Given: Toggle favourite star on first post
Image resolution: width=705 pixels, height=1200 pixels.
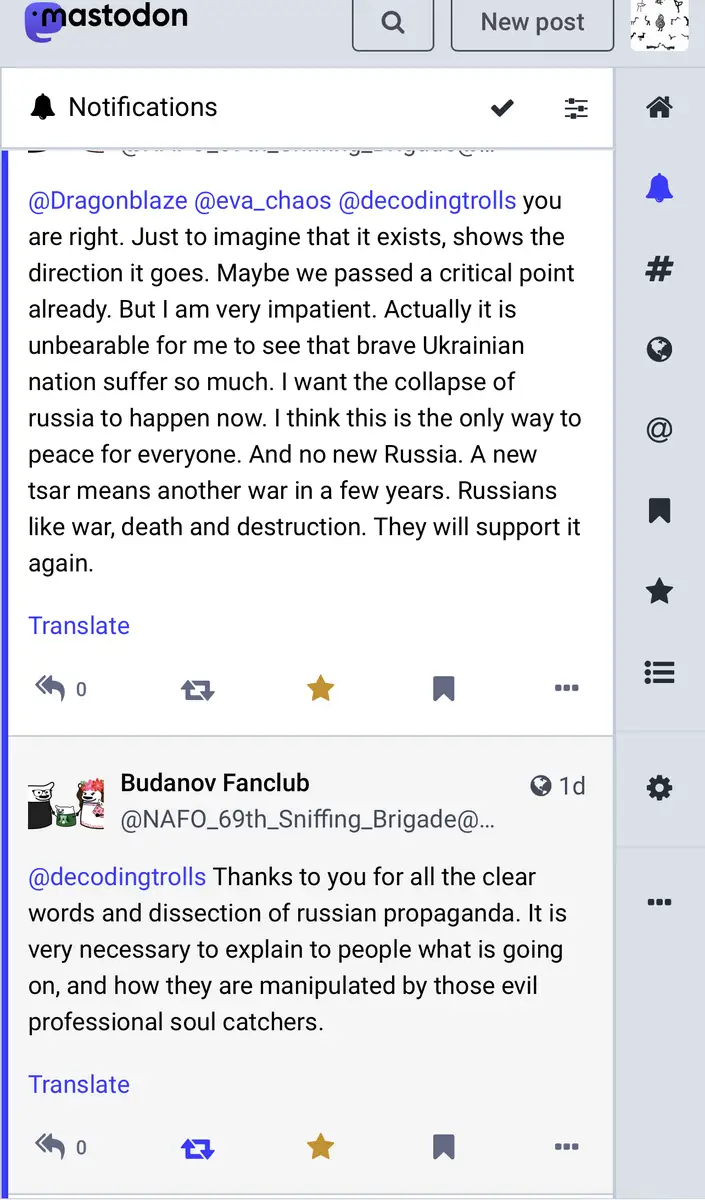Looking at the screenshot, I should [320, 688].
